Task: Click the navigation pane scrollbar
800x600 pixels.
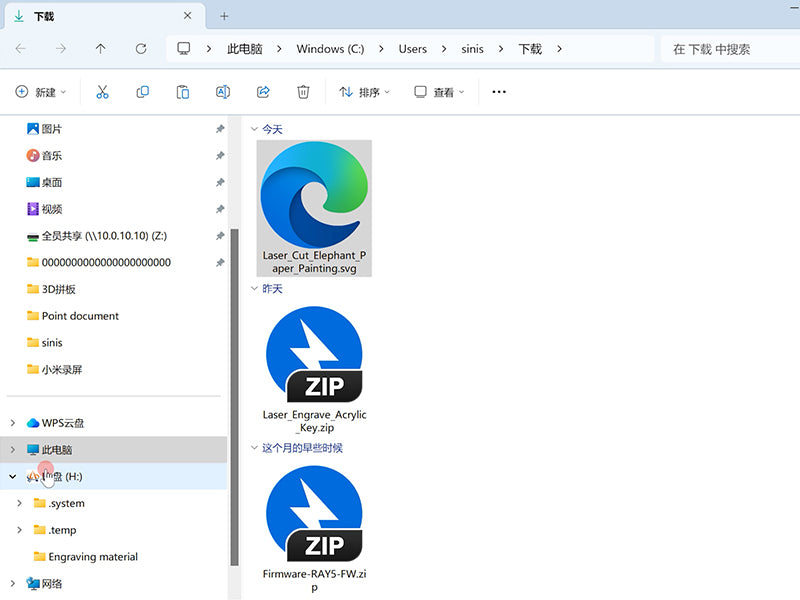Action: coord(234,397)
